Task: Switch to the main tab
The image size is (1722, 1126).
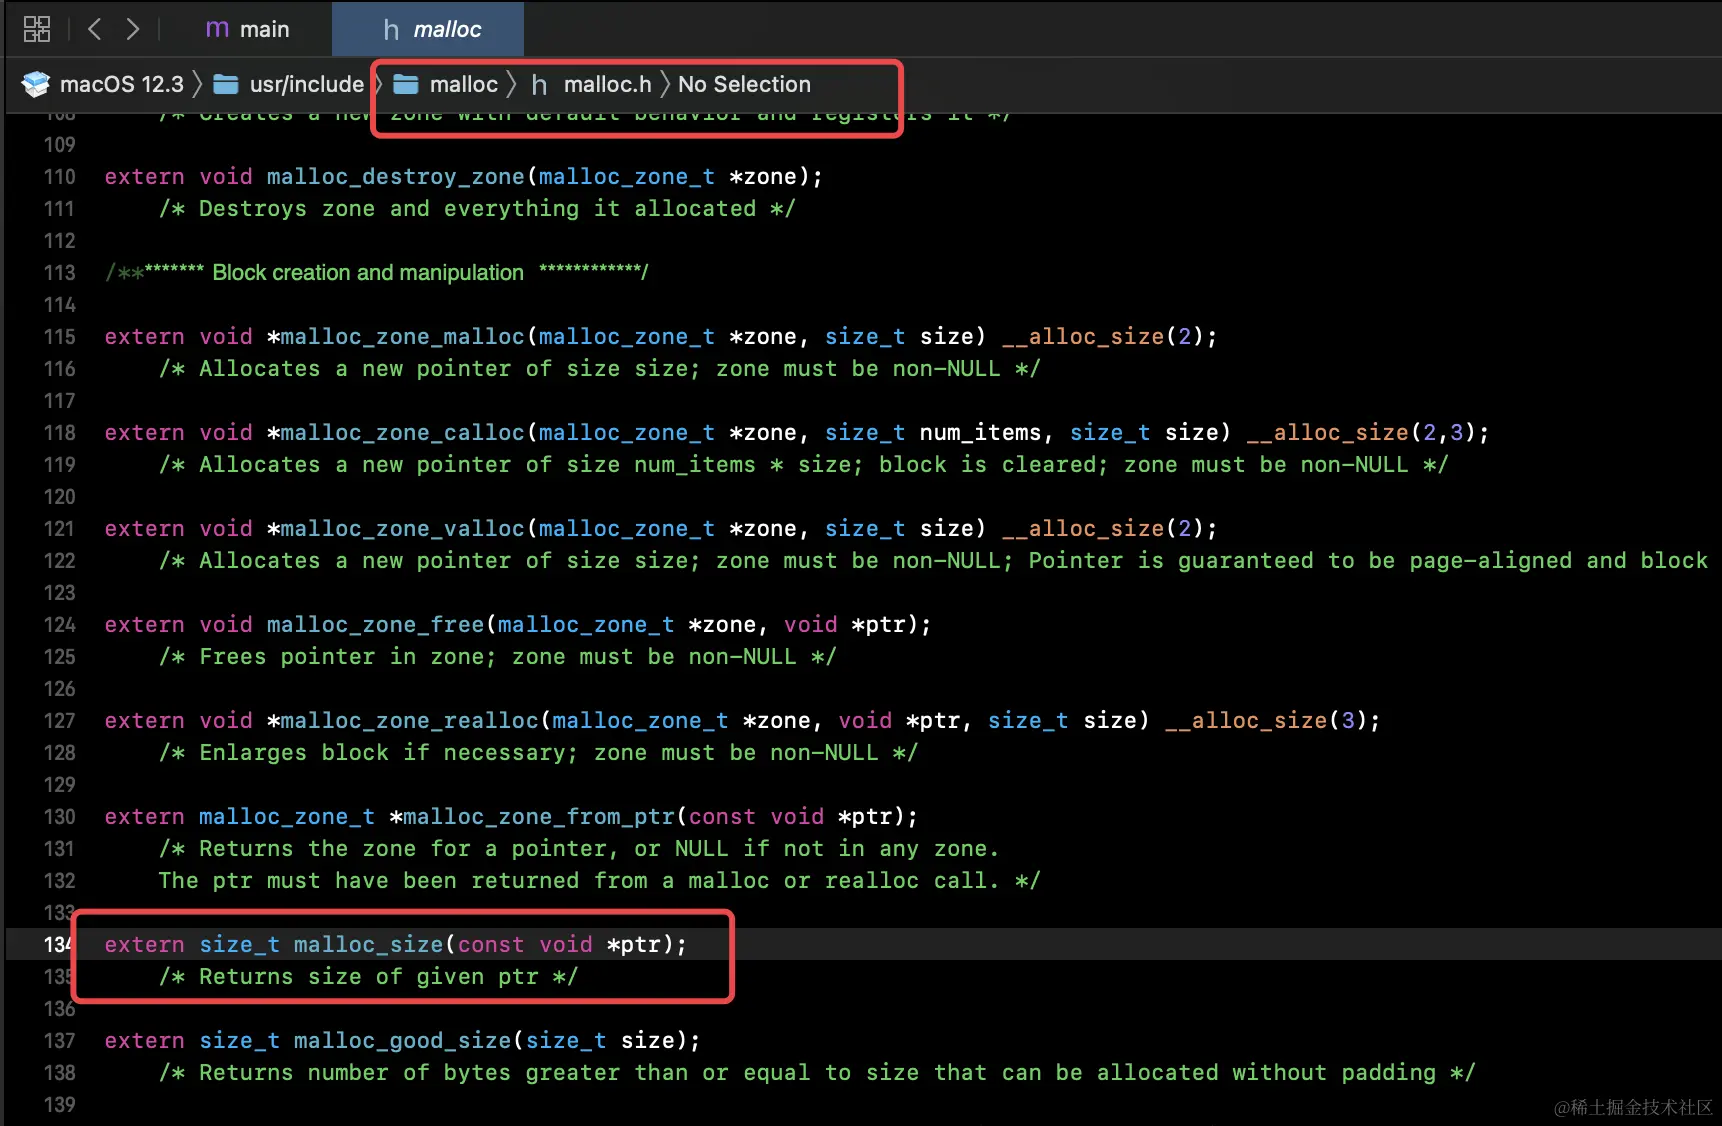Action: click(x=248, y=29)
